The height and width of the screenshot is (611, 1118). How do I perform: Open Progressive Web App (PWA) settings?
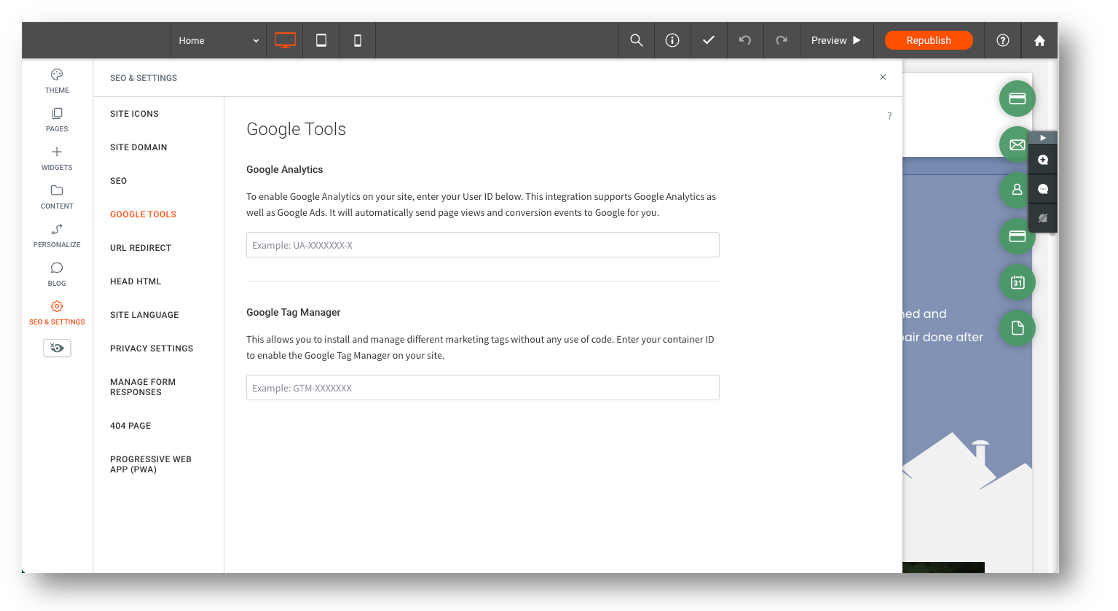pyautogui.click(x=150, y=464)
